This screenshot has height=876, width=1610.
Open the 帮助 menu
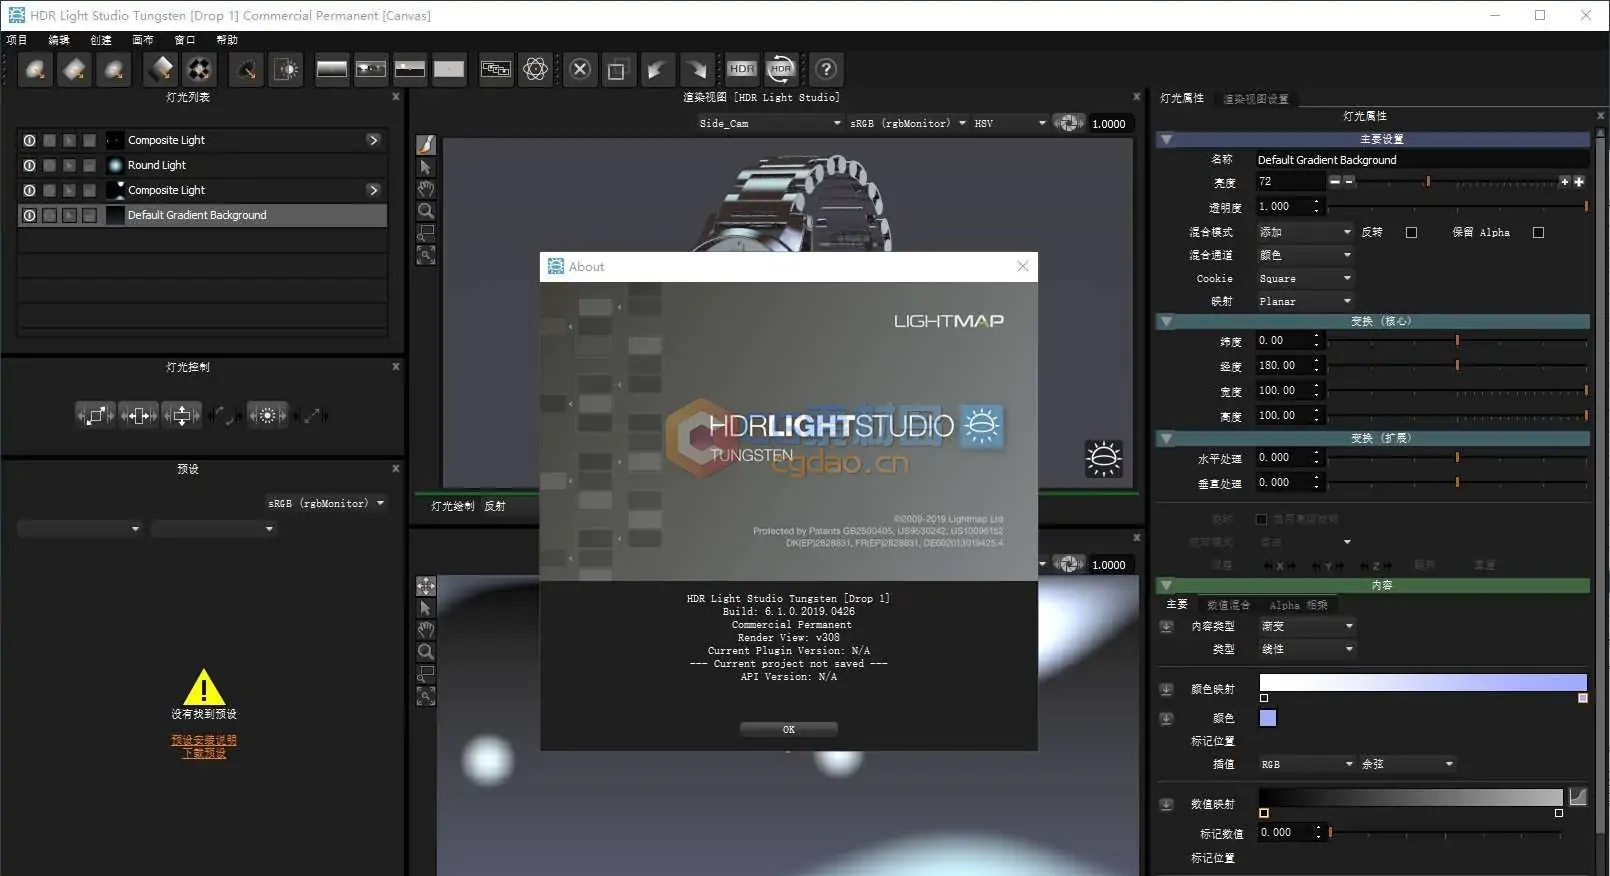(227, 40)
